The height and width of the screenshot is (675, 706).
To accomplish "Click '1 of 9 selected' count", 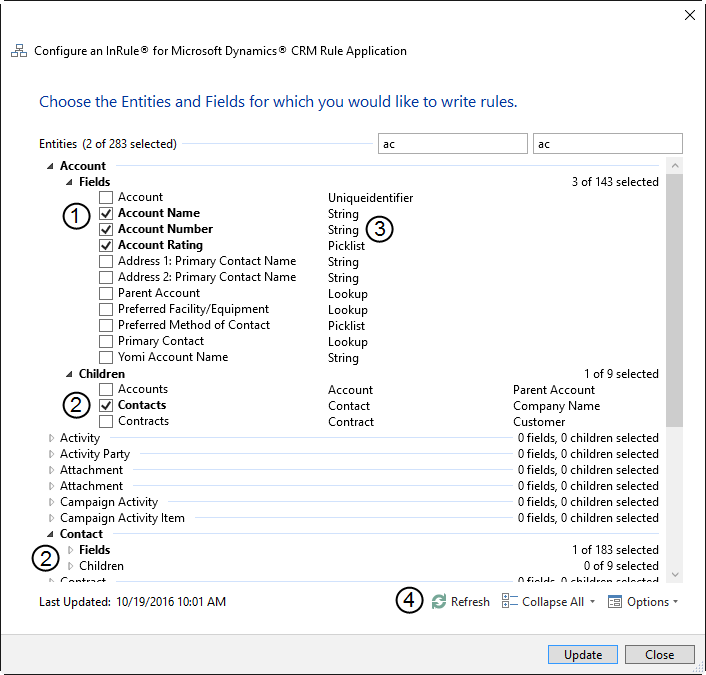I will click(x=621, y=374).
